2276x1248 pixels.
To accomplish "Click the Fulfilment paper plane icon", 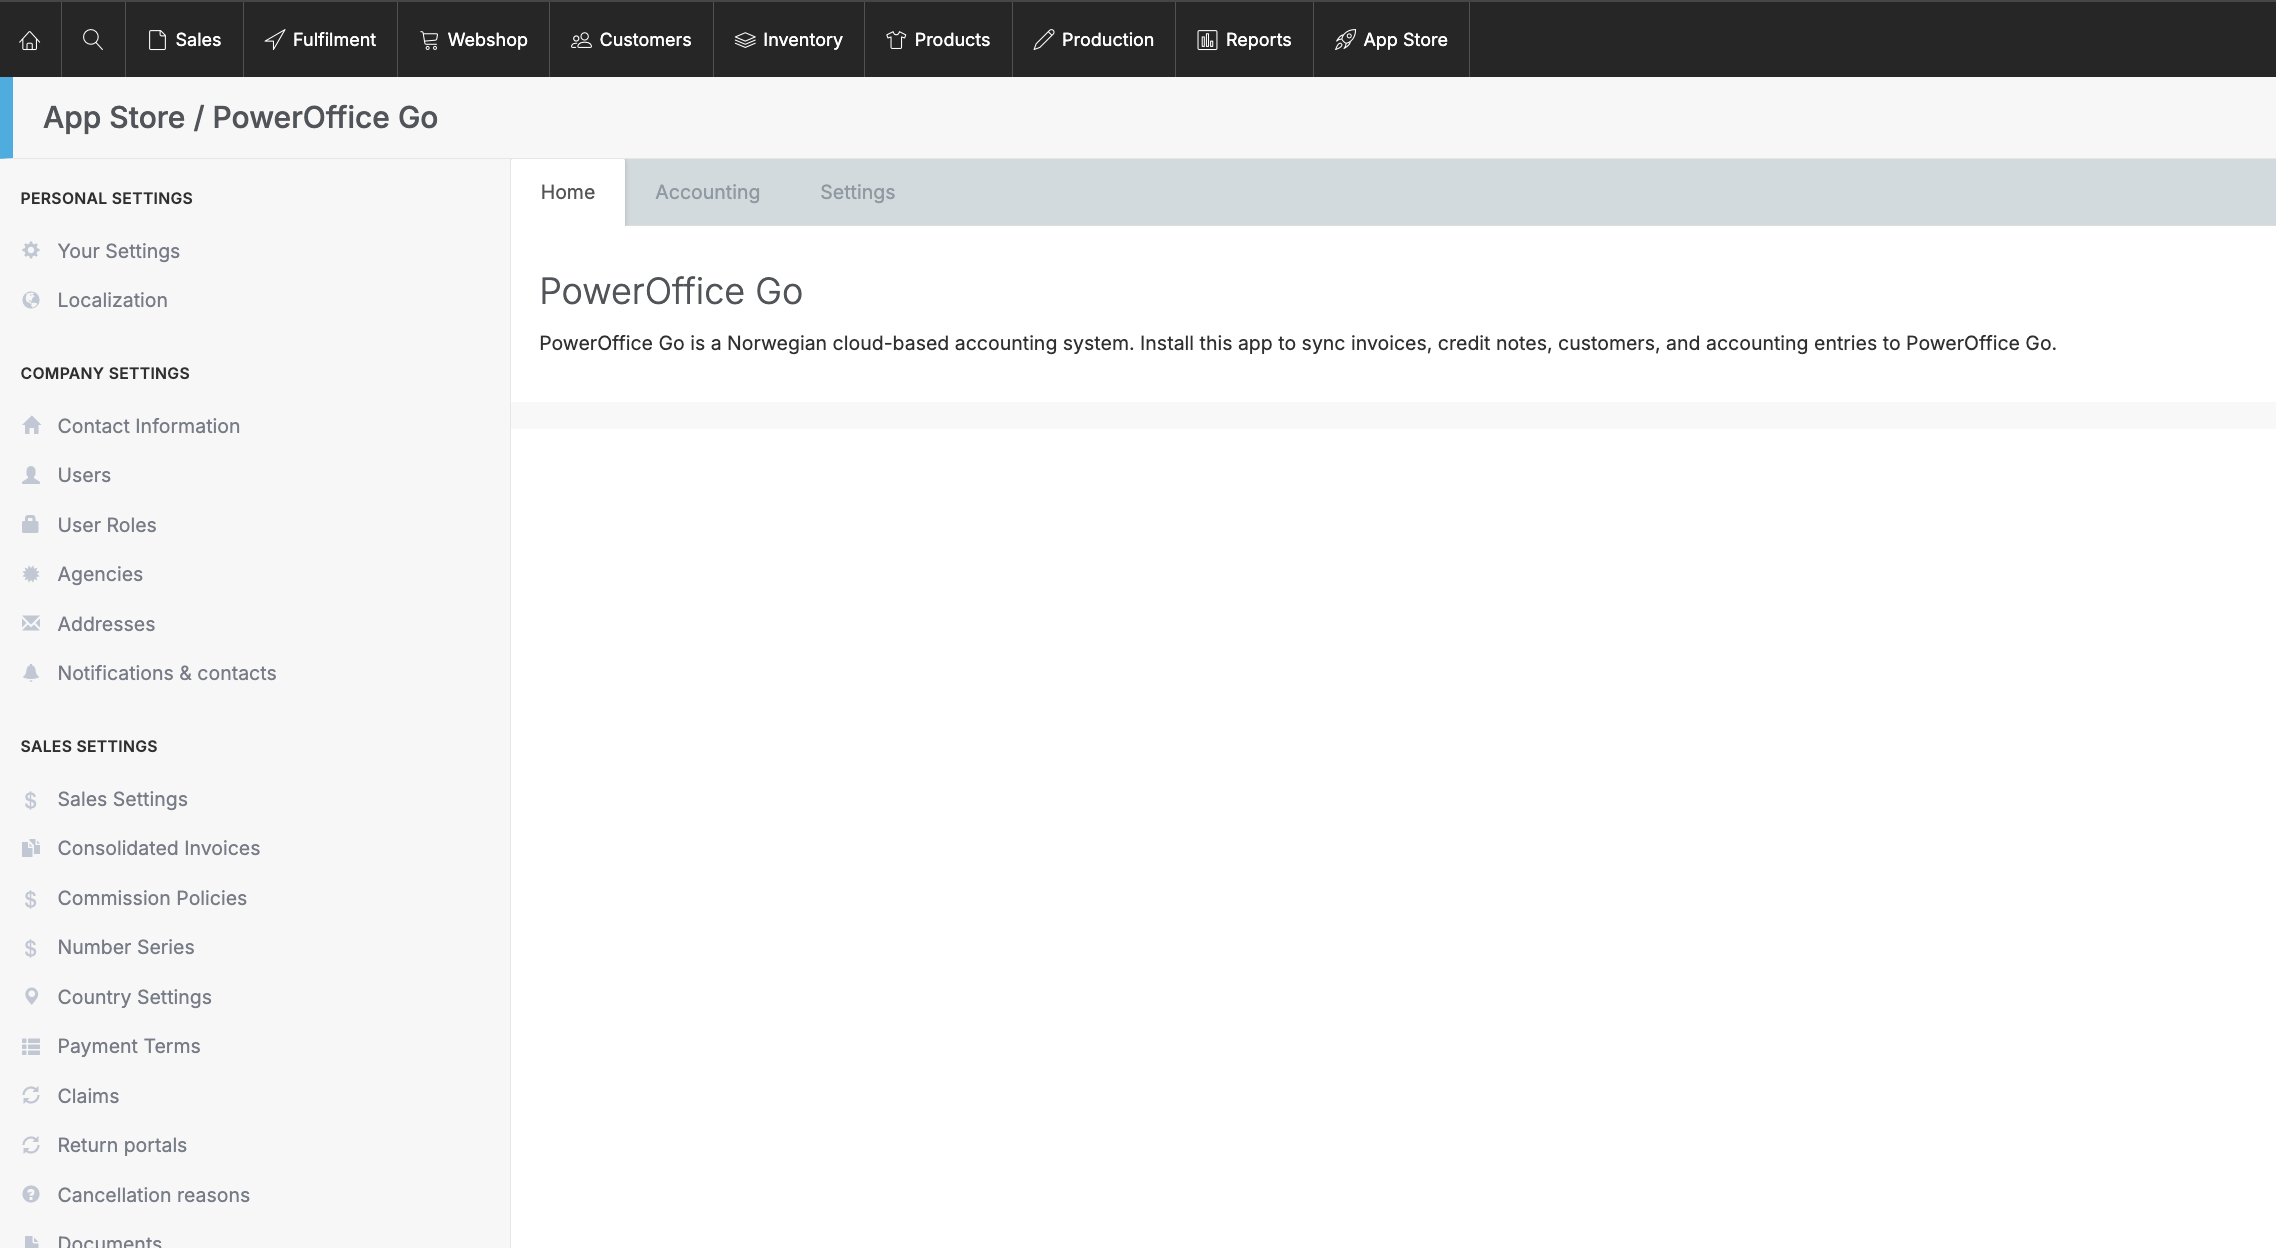I will tap(275, 40).
